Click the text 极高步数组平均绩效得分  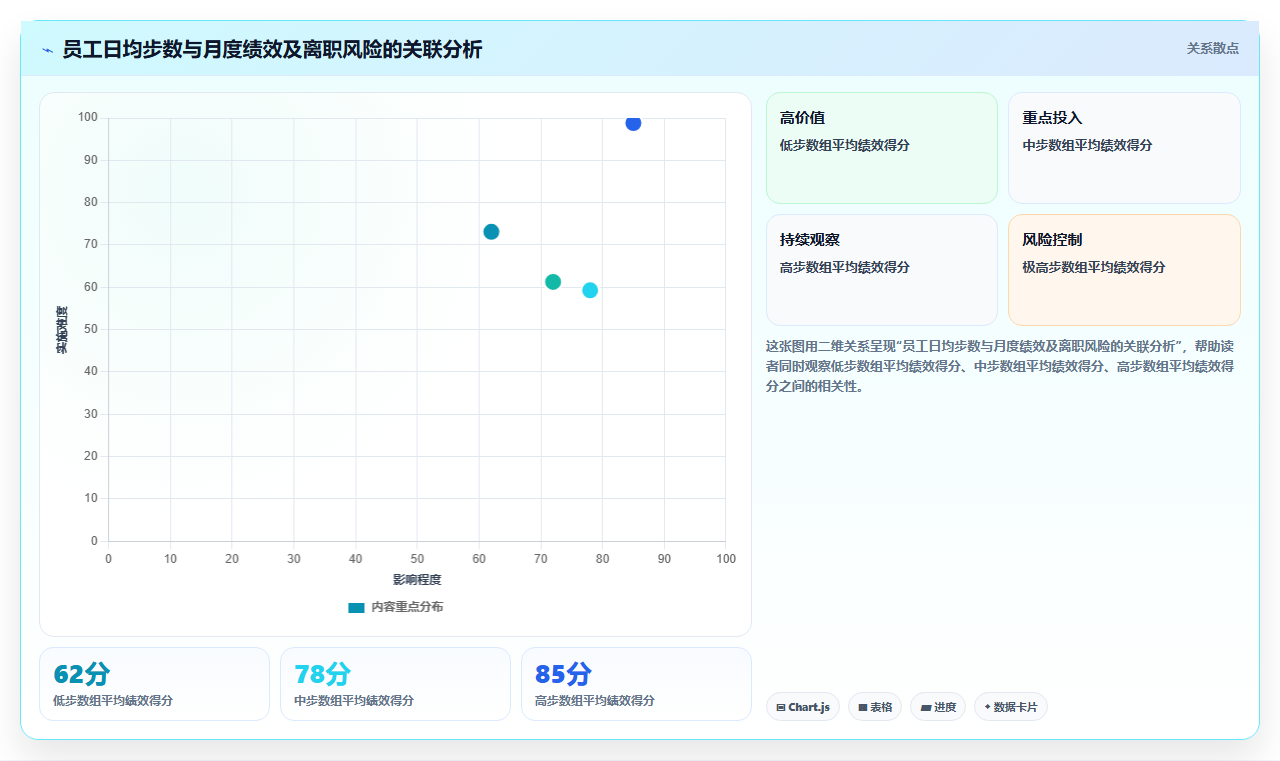pos(1094,267)
